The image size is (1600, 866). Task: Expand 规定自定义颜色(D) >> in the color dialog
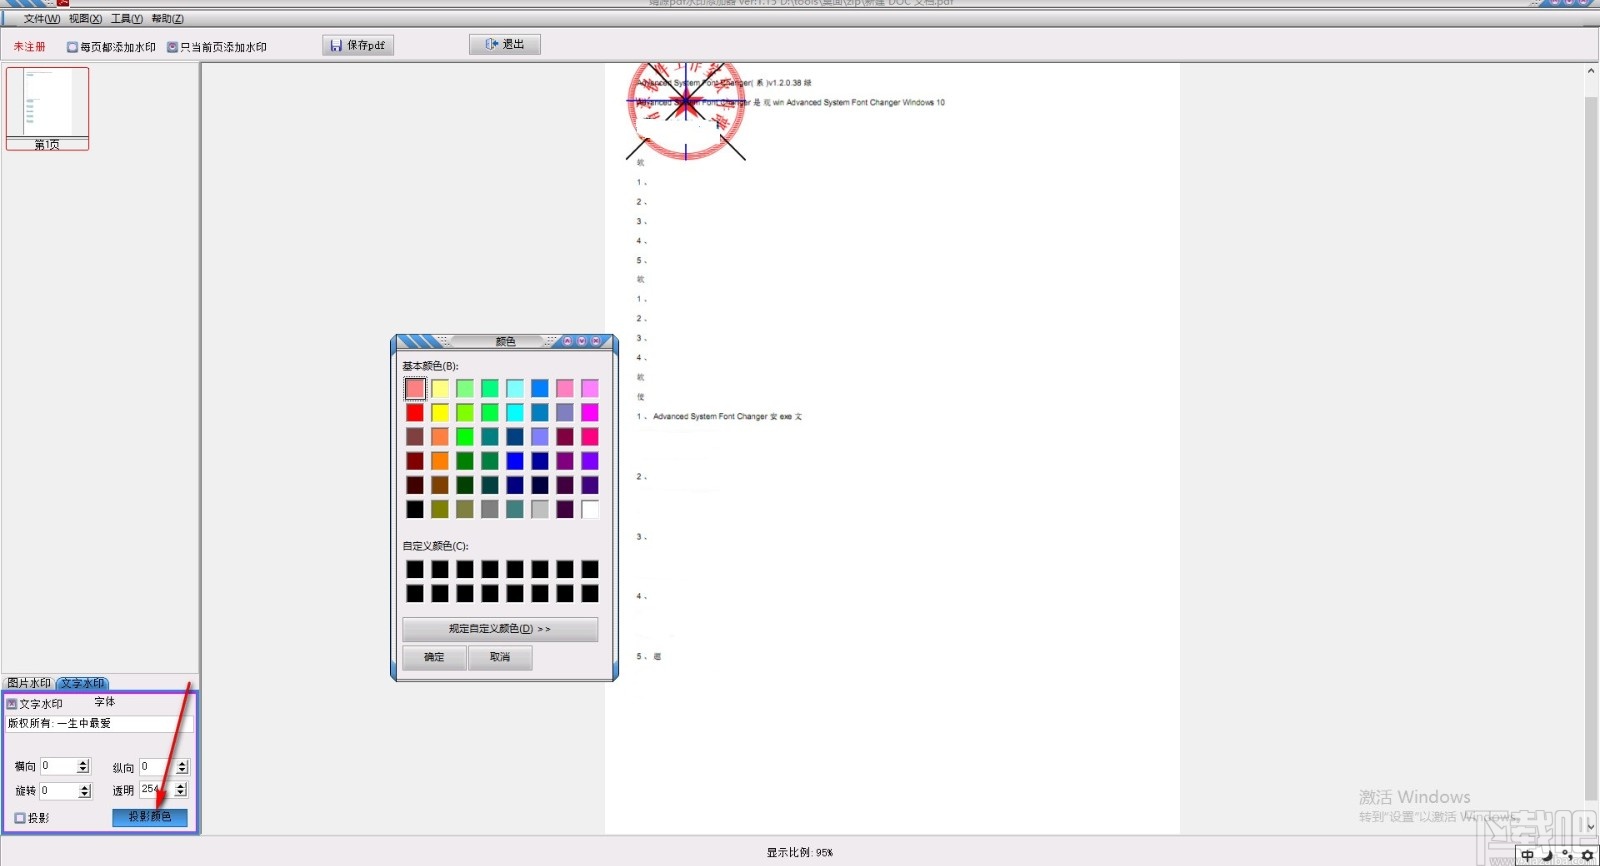(x=500, y=629)
